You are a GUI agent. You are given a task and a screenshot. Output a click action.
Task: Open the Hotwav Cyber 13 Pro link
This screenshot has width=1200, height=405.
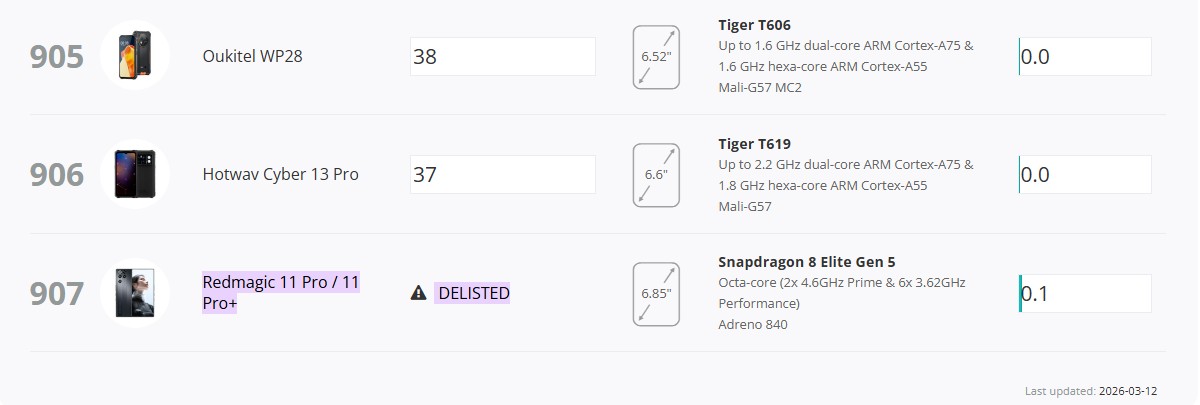280,174
